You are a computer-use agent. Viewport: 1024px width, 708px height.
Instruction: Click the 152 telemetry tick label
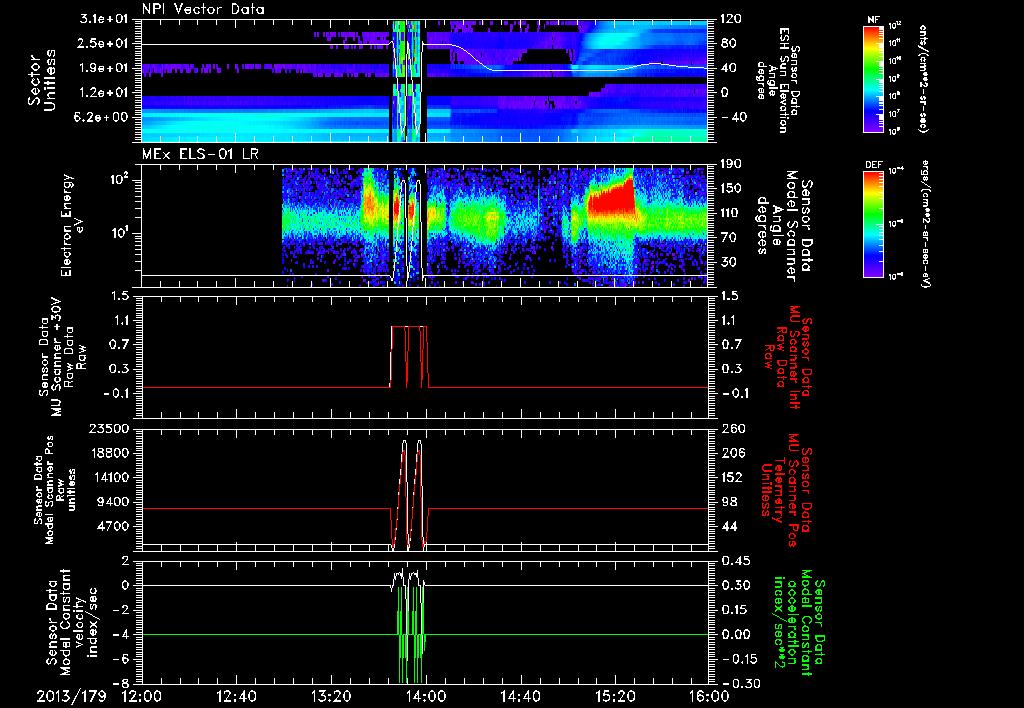tap(731, 477)
